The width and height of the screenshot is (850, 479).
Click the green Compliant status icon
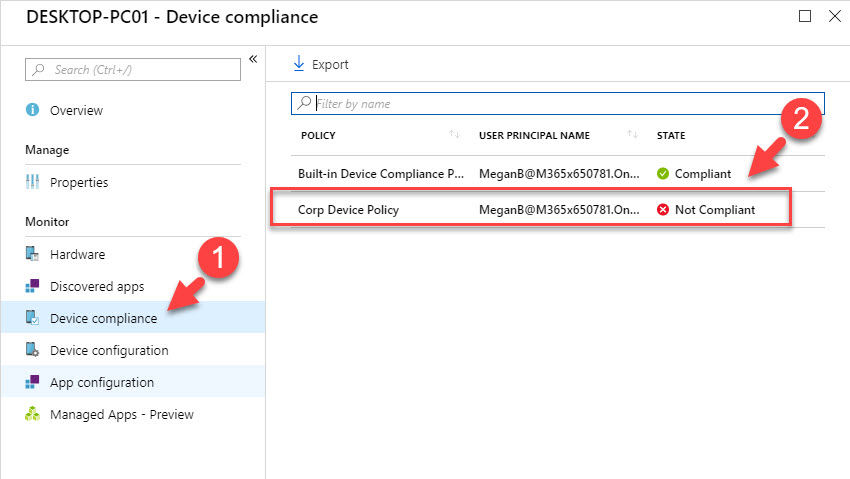[662, 173]
